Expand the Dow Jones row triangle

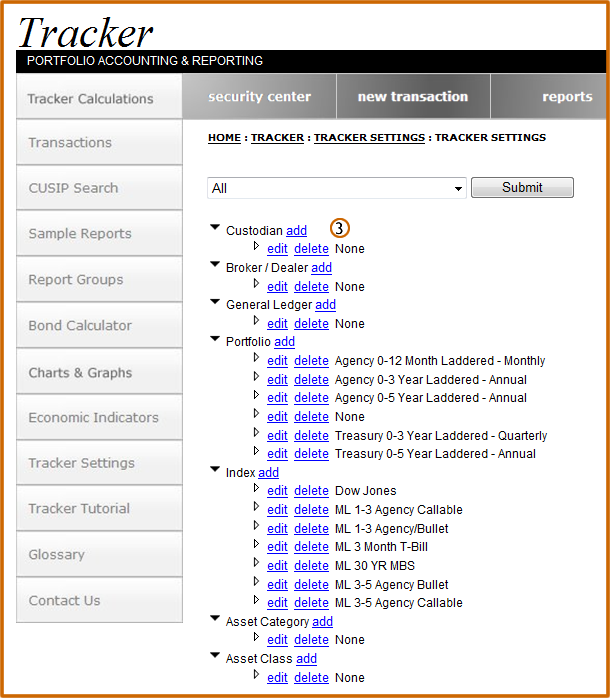256,488
